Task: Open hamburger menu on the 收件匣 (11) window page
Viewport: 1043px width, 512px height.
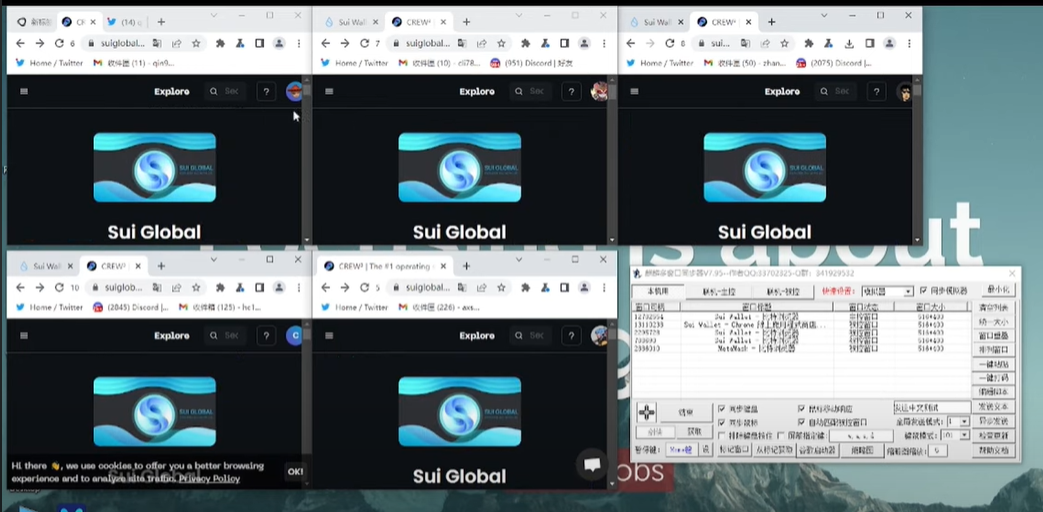Action: 24,92
